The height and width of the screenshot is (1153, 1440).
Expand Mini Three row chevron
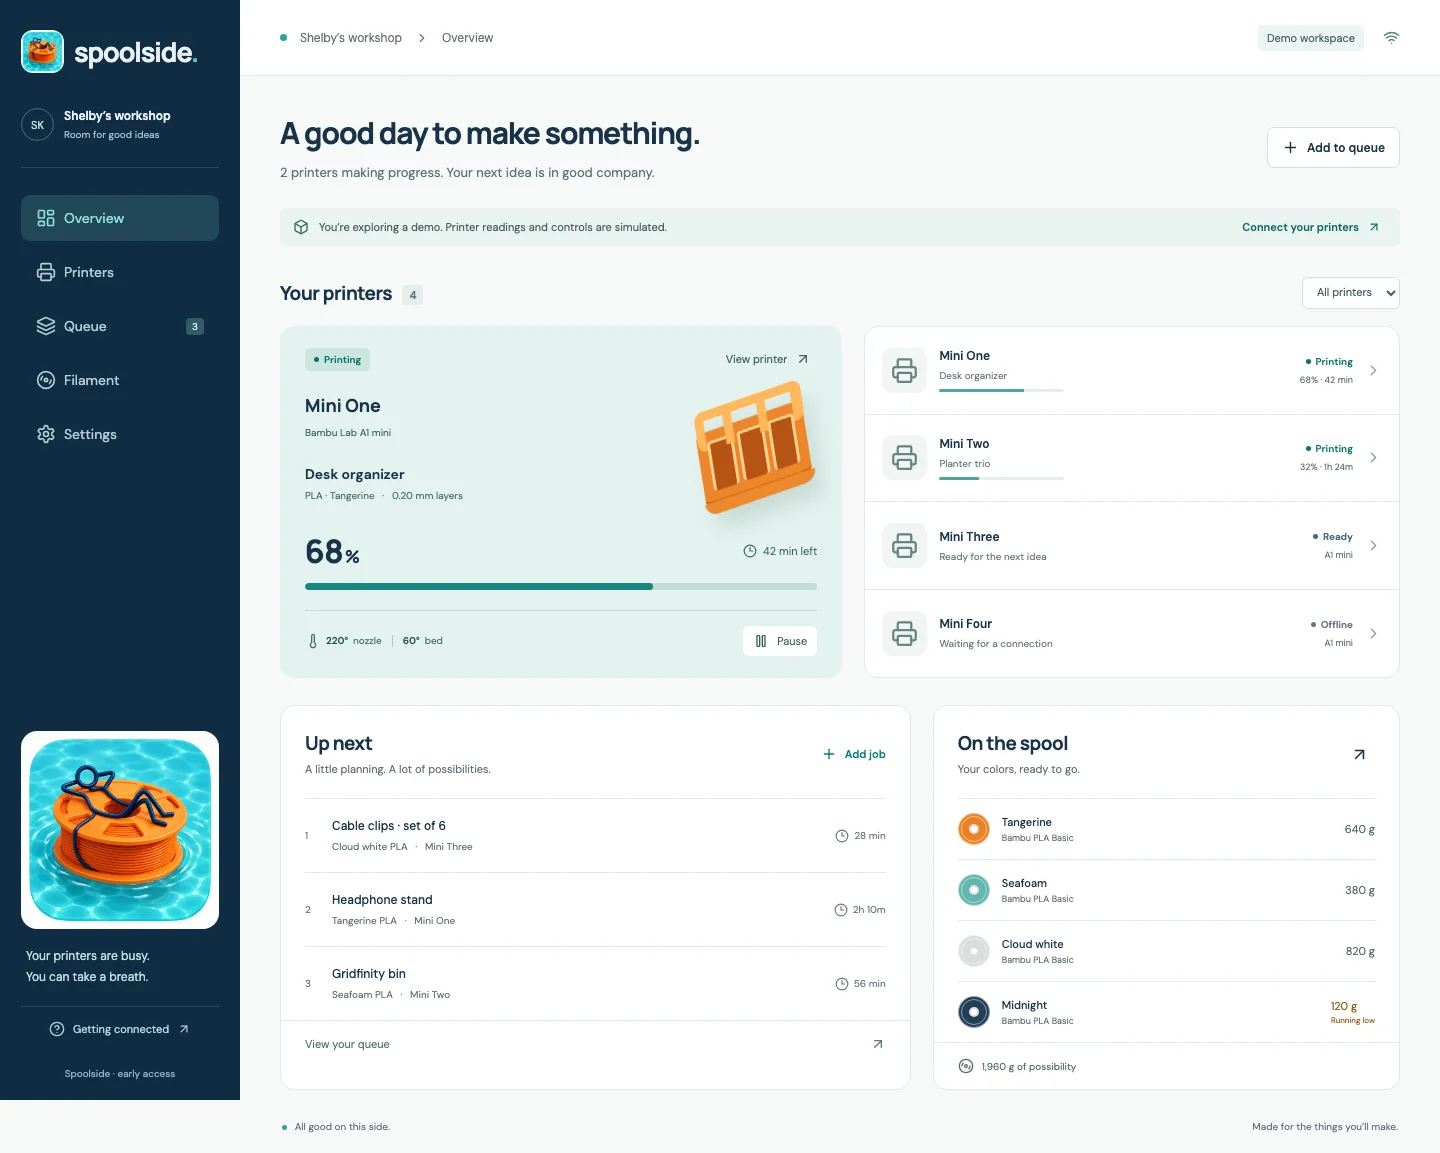(1373, 546)
